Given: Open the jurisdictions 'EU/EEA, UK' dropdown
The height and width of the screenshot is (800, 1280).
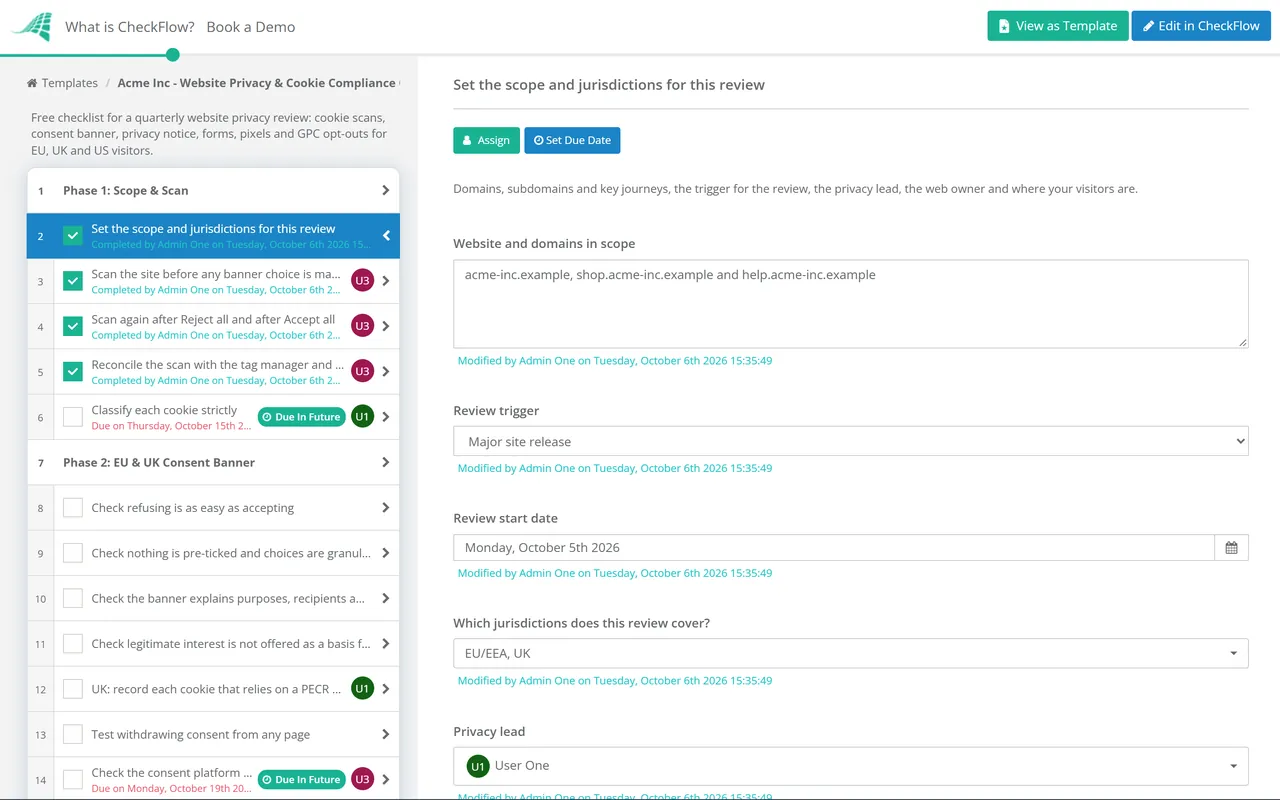Looking at the screenshot, I should click(851, 653).
